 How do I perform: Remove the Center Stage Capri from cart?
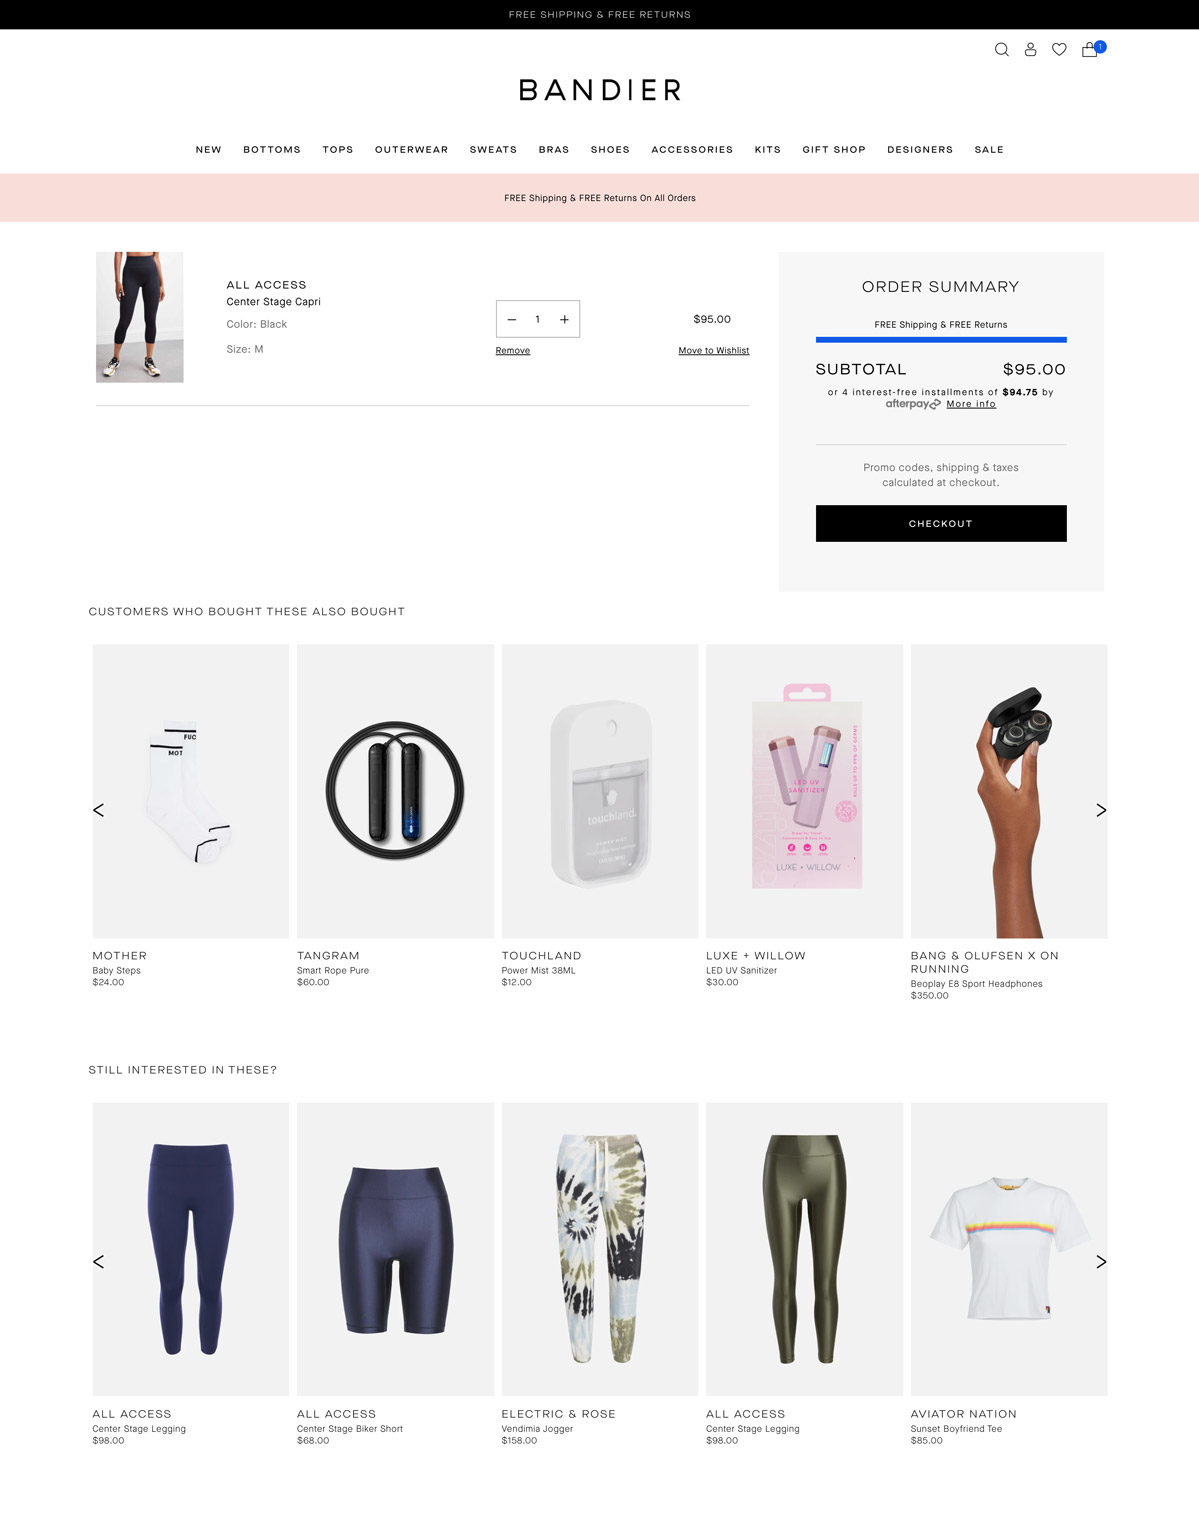click(x=513, y=351)
